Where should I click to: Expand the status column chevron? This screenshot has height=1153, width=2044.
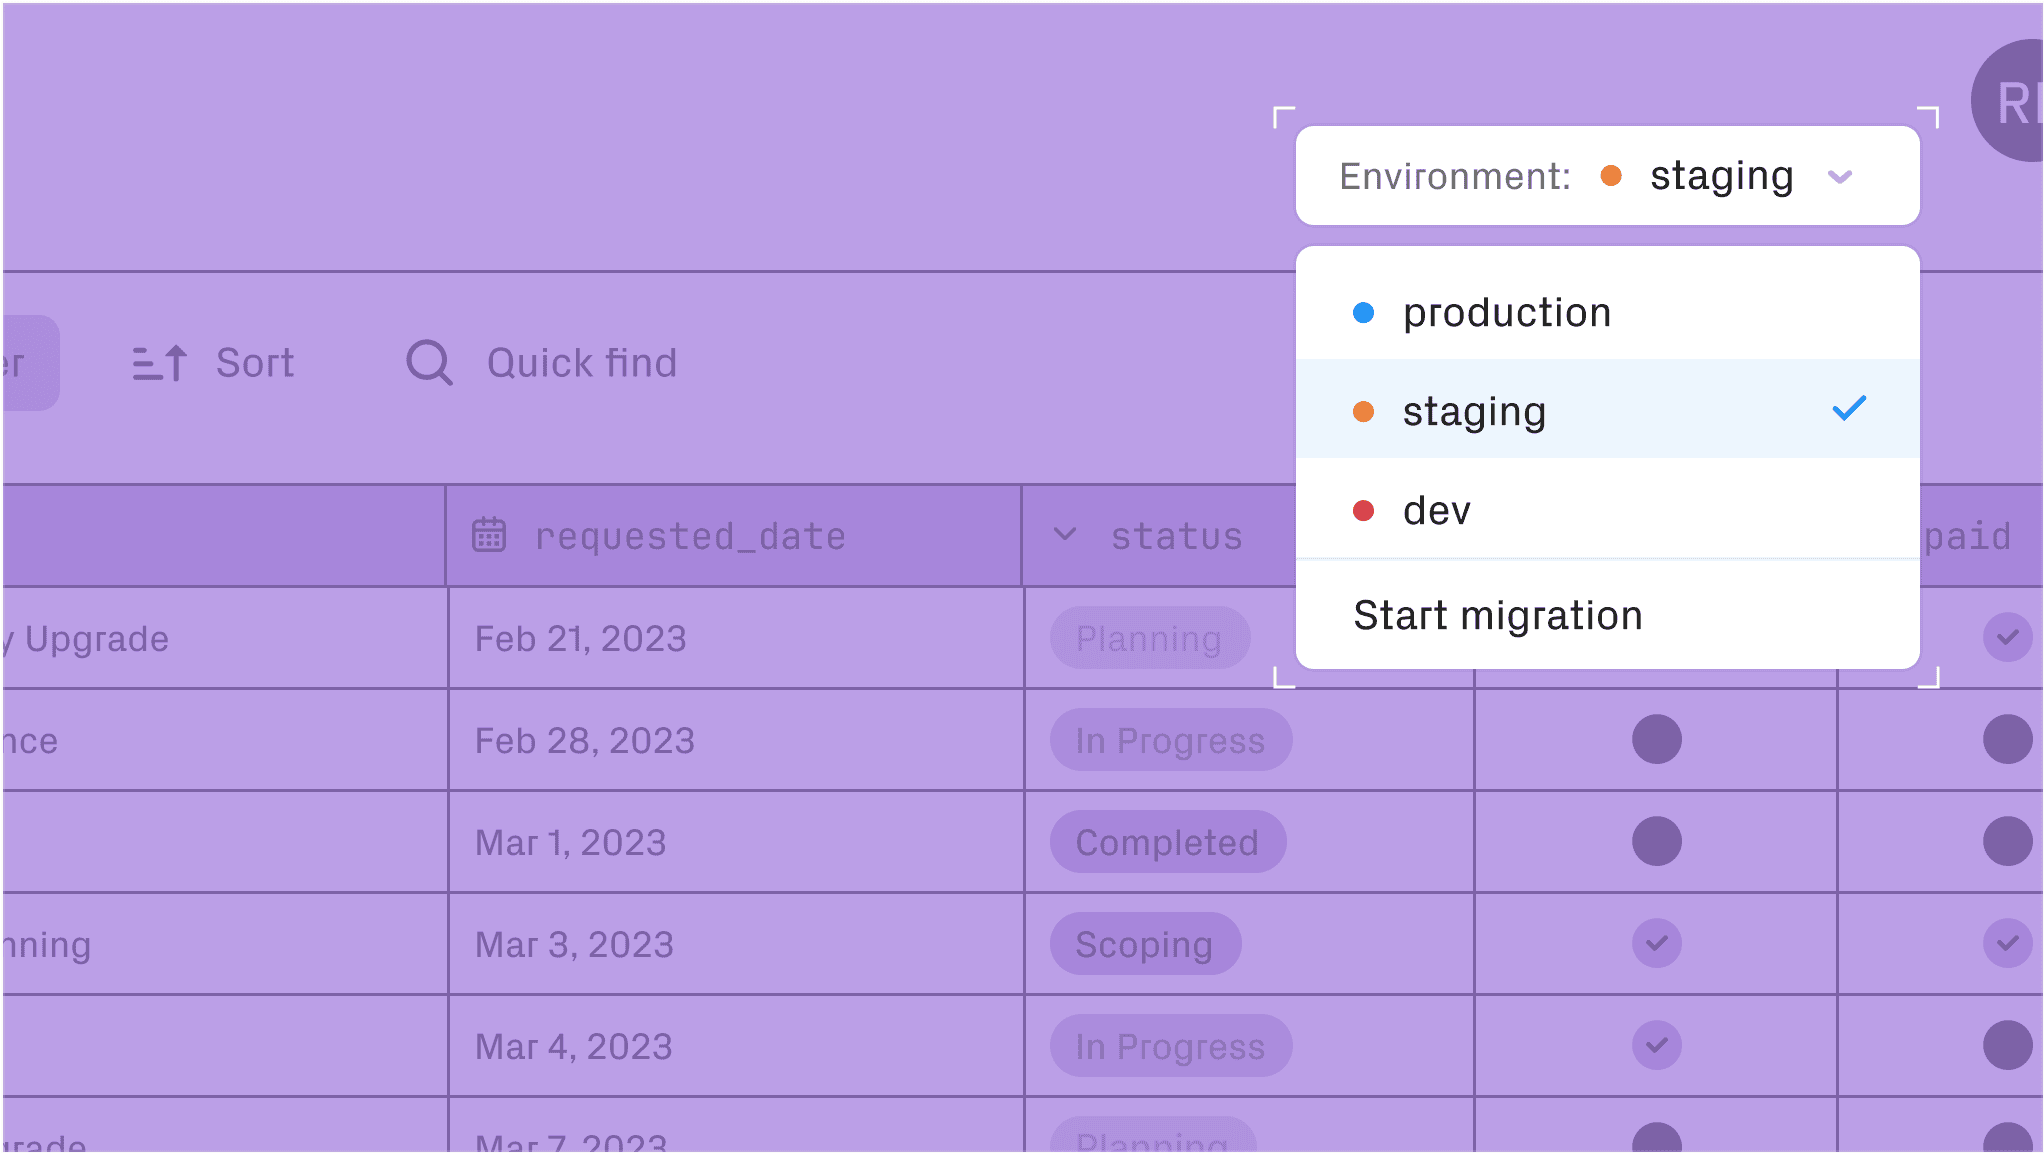[1065, 535]
